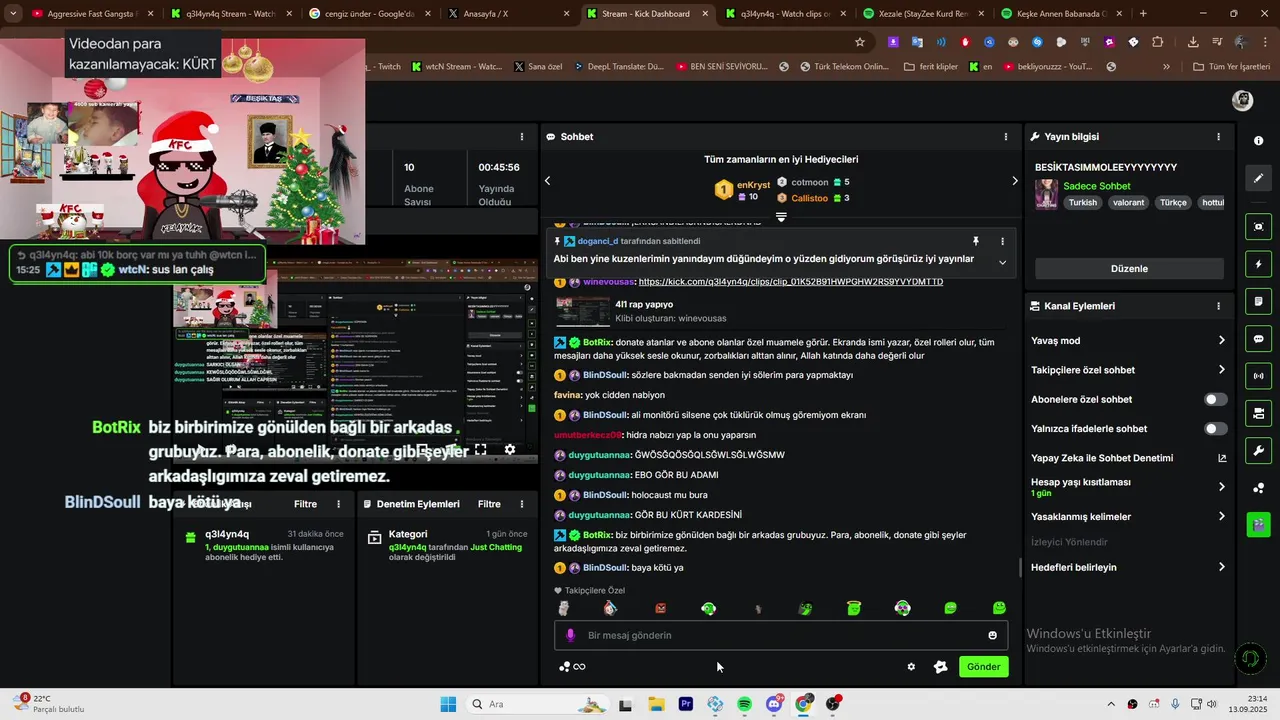Open Kanal Eylemleri panel three-dot menu
This screenshot has width=1280, height=720.
(1218, 306)
